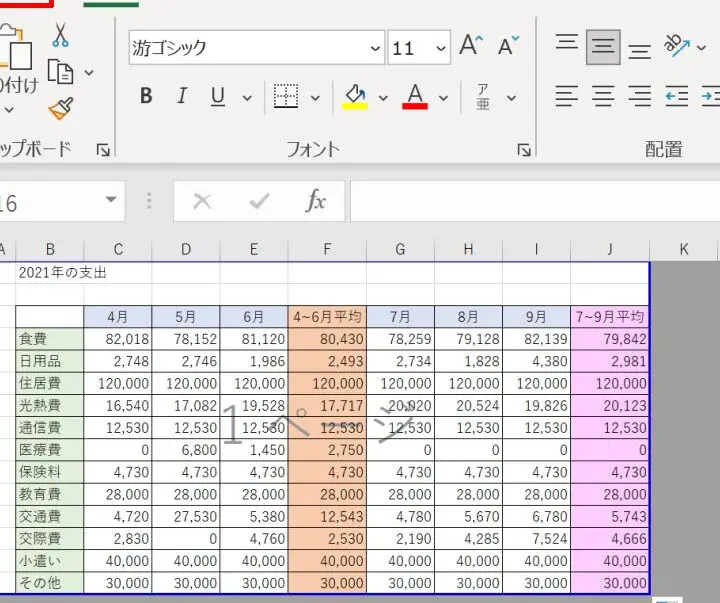Toggle Italic formatting
The image size is (720, 603).
click(x=182, y=97)
